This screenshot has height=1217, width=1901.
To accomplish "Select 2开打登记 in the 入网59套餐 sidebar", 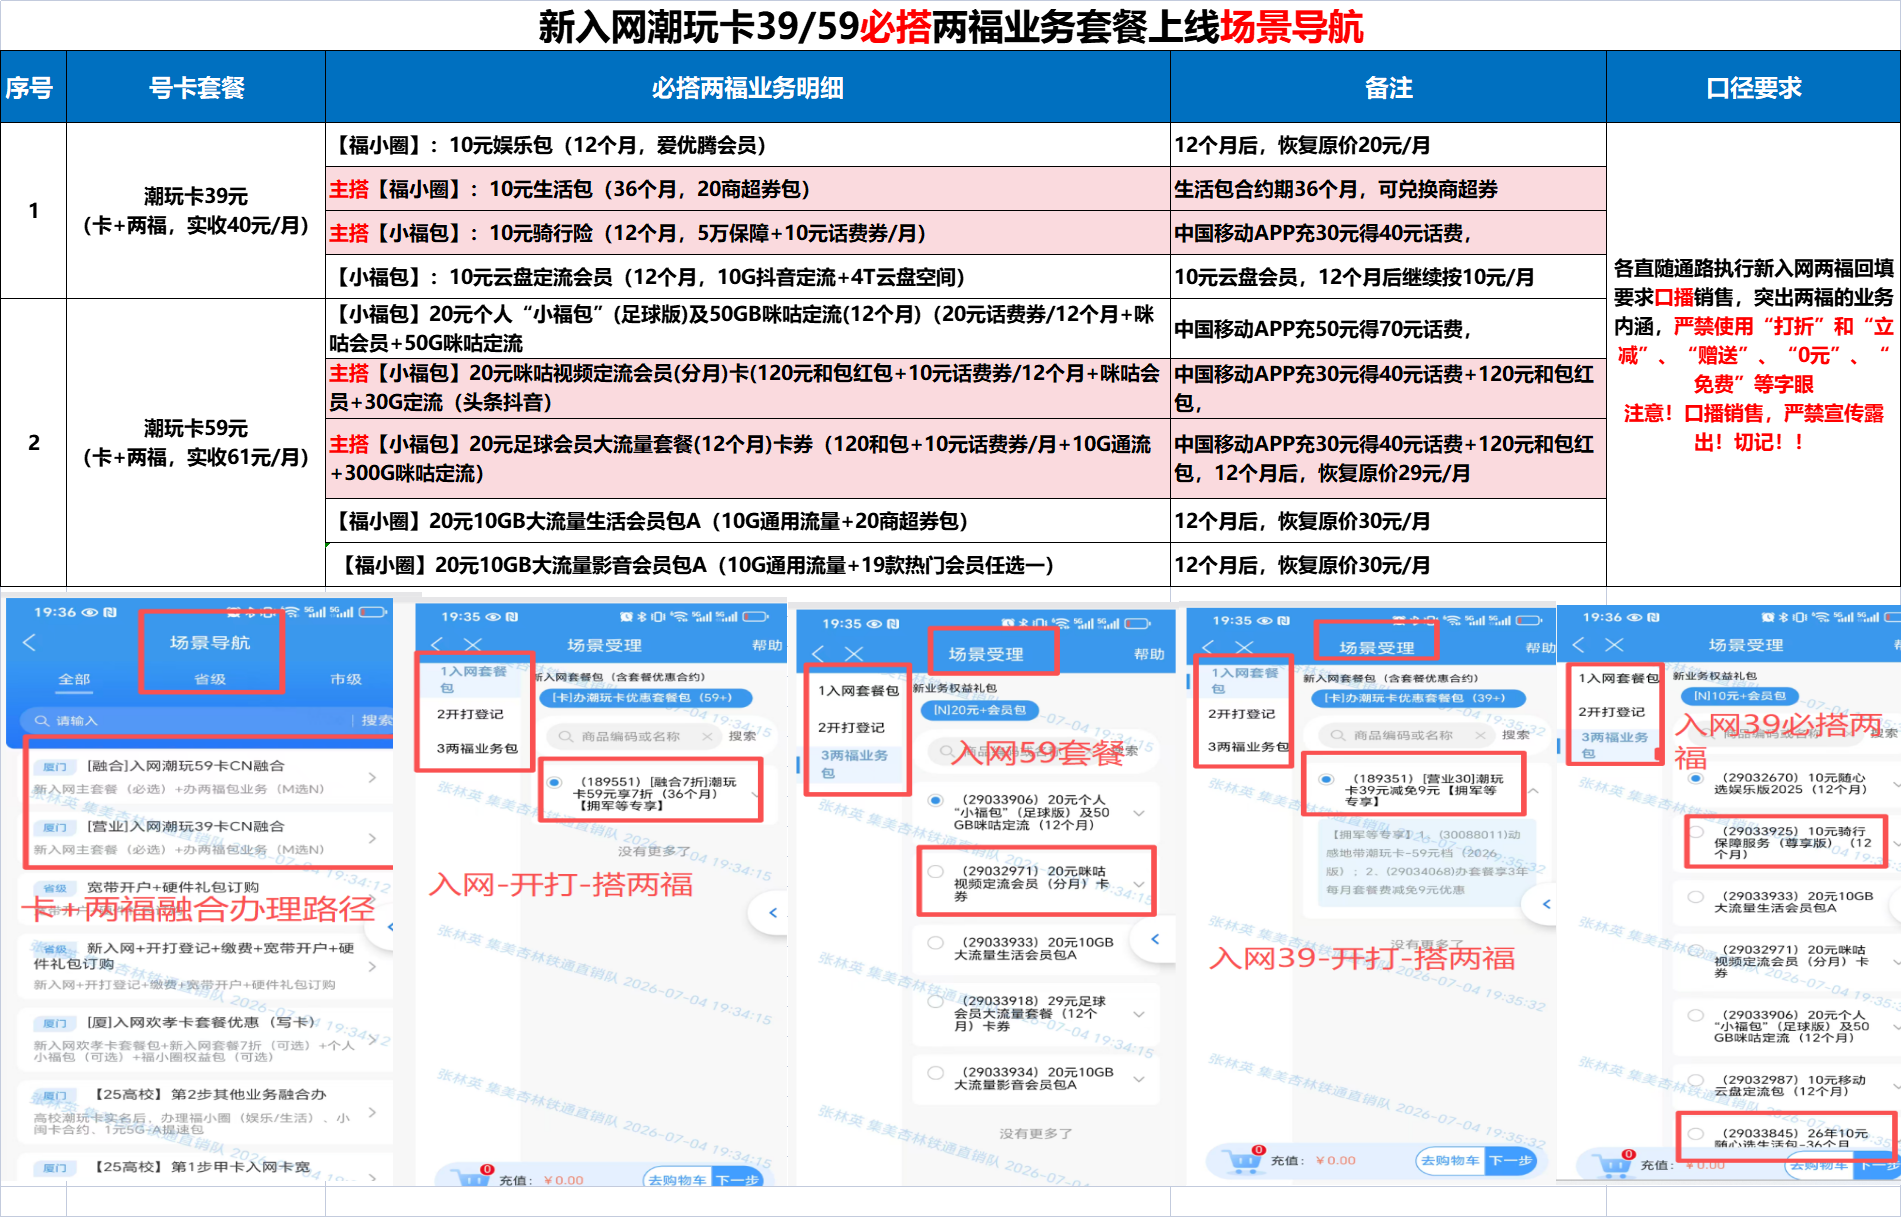I will (851, 727).
